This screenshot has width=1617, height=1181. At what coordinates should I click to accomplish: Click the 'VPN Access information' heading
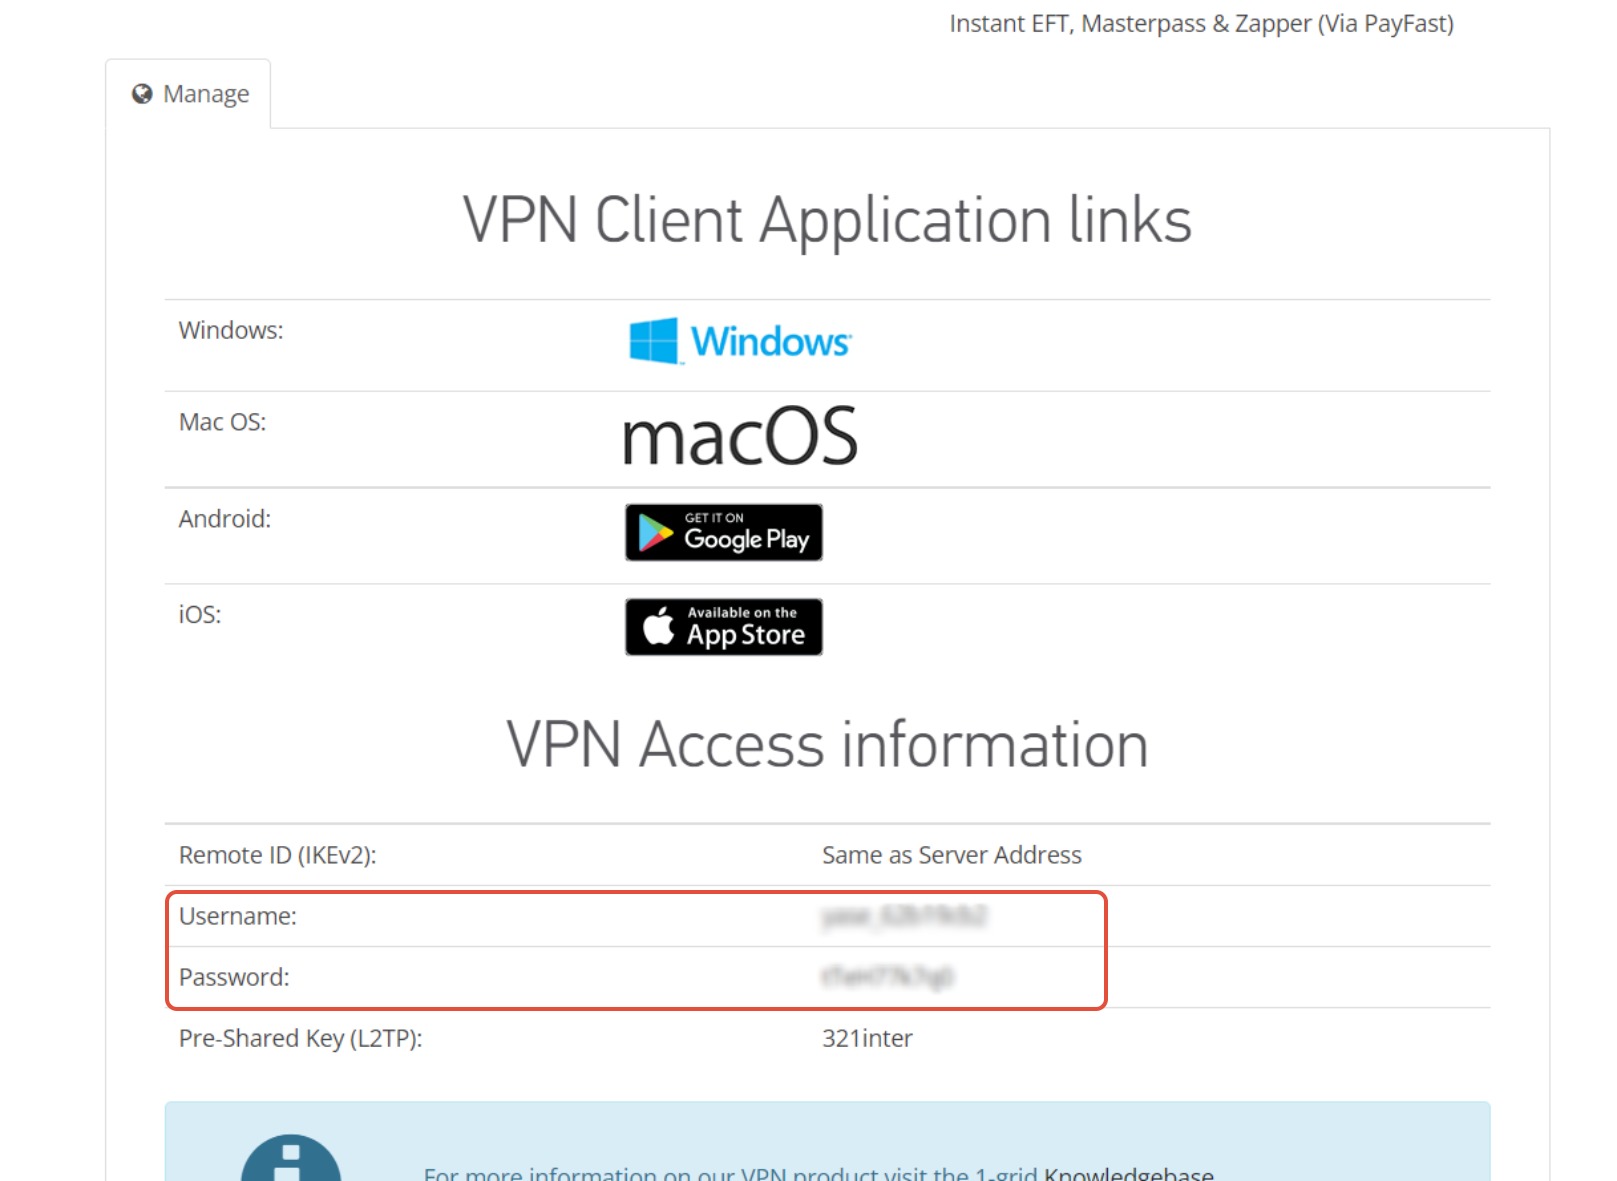(x=827, y=745)
